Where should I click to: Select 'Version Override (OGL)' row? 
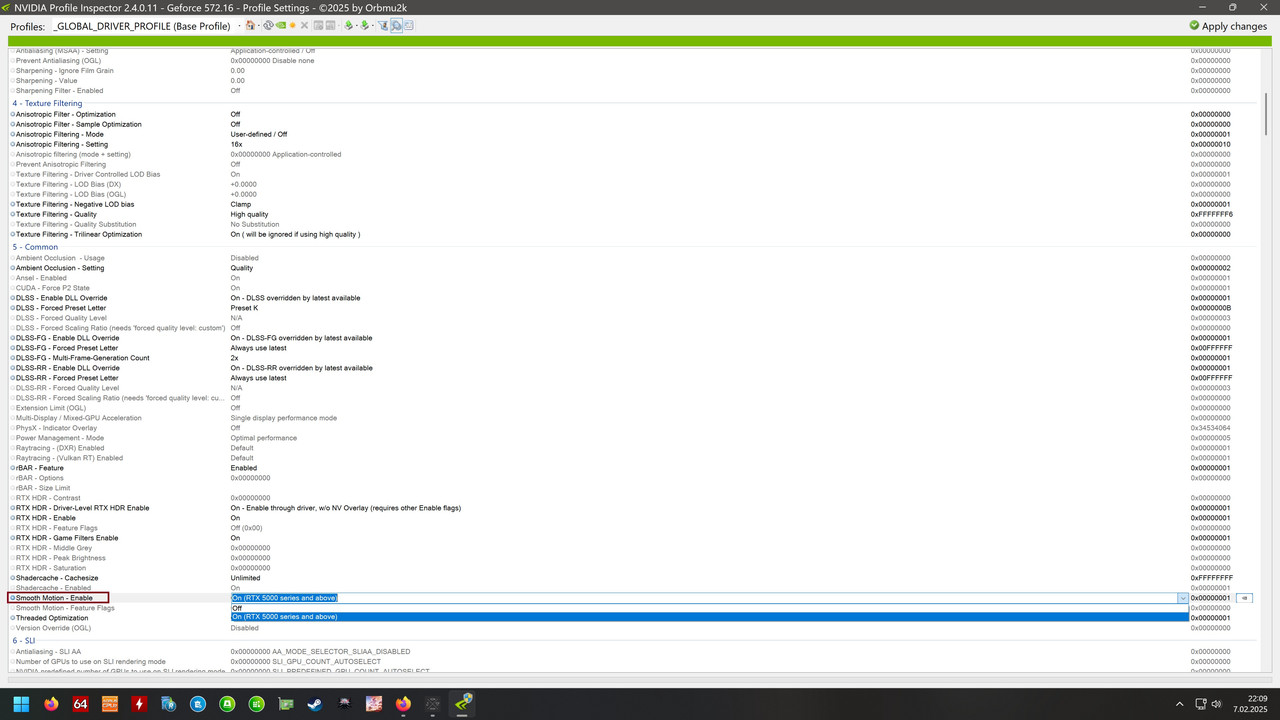634,628
